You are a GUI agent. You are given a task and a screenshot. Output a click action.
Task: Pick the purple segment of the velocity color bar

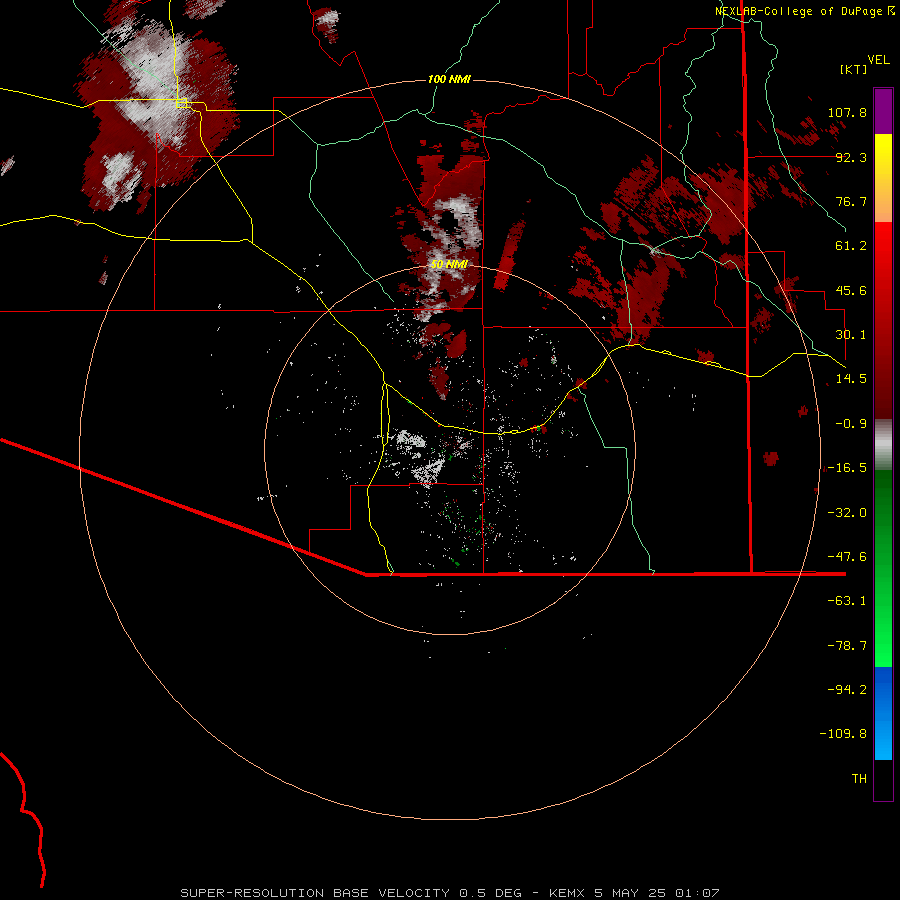click(883, 111)
